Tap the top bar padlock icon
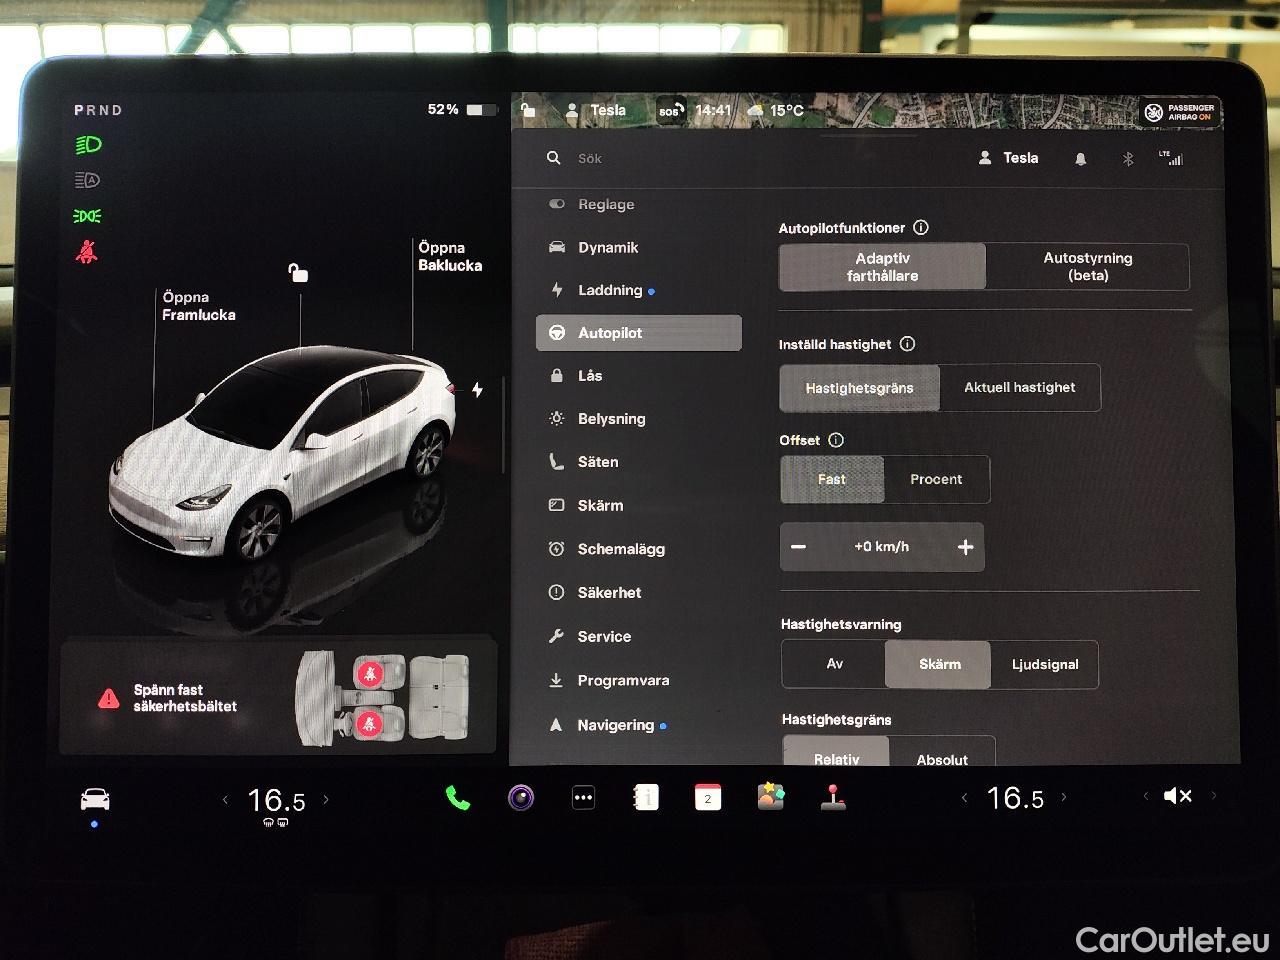 528,110
